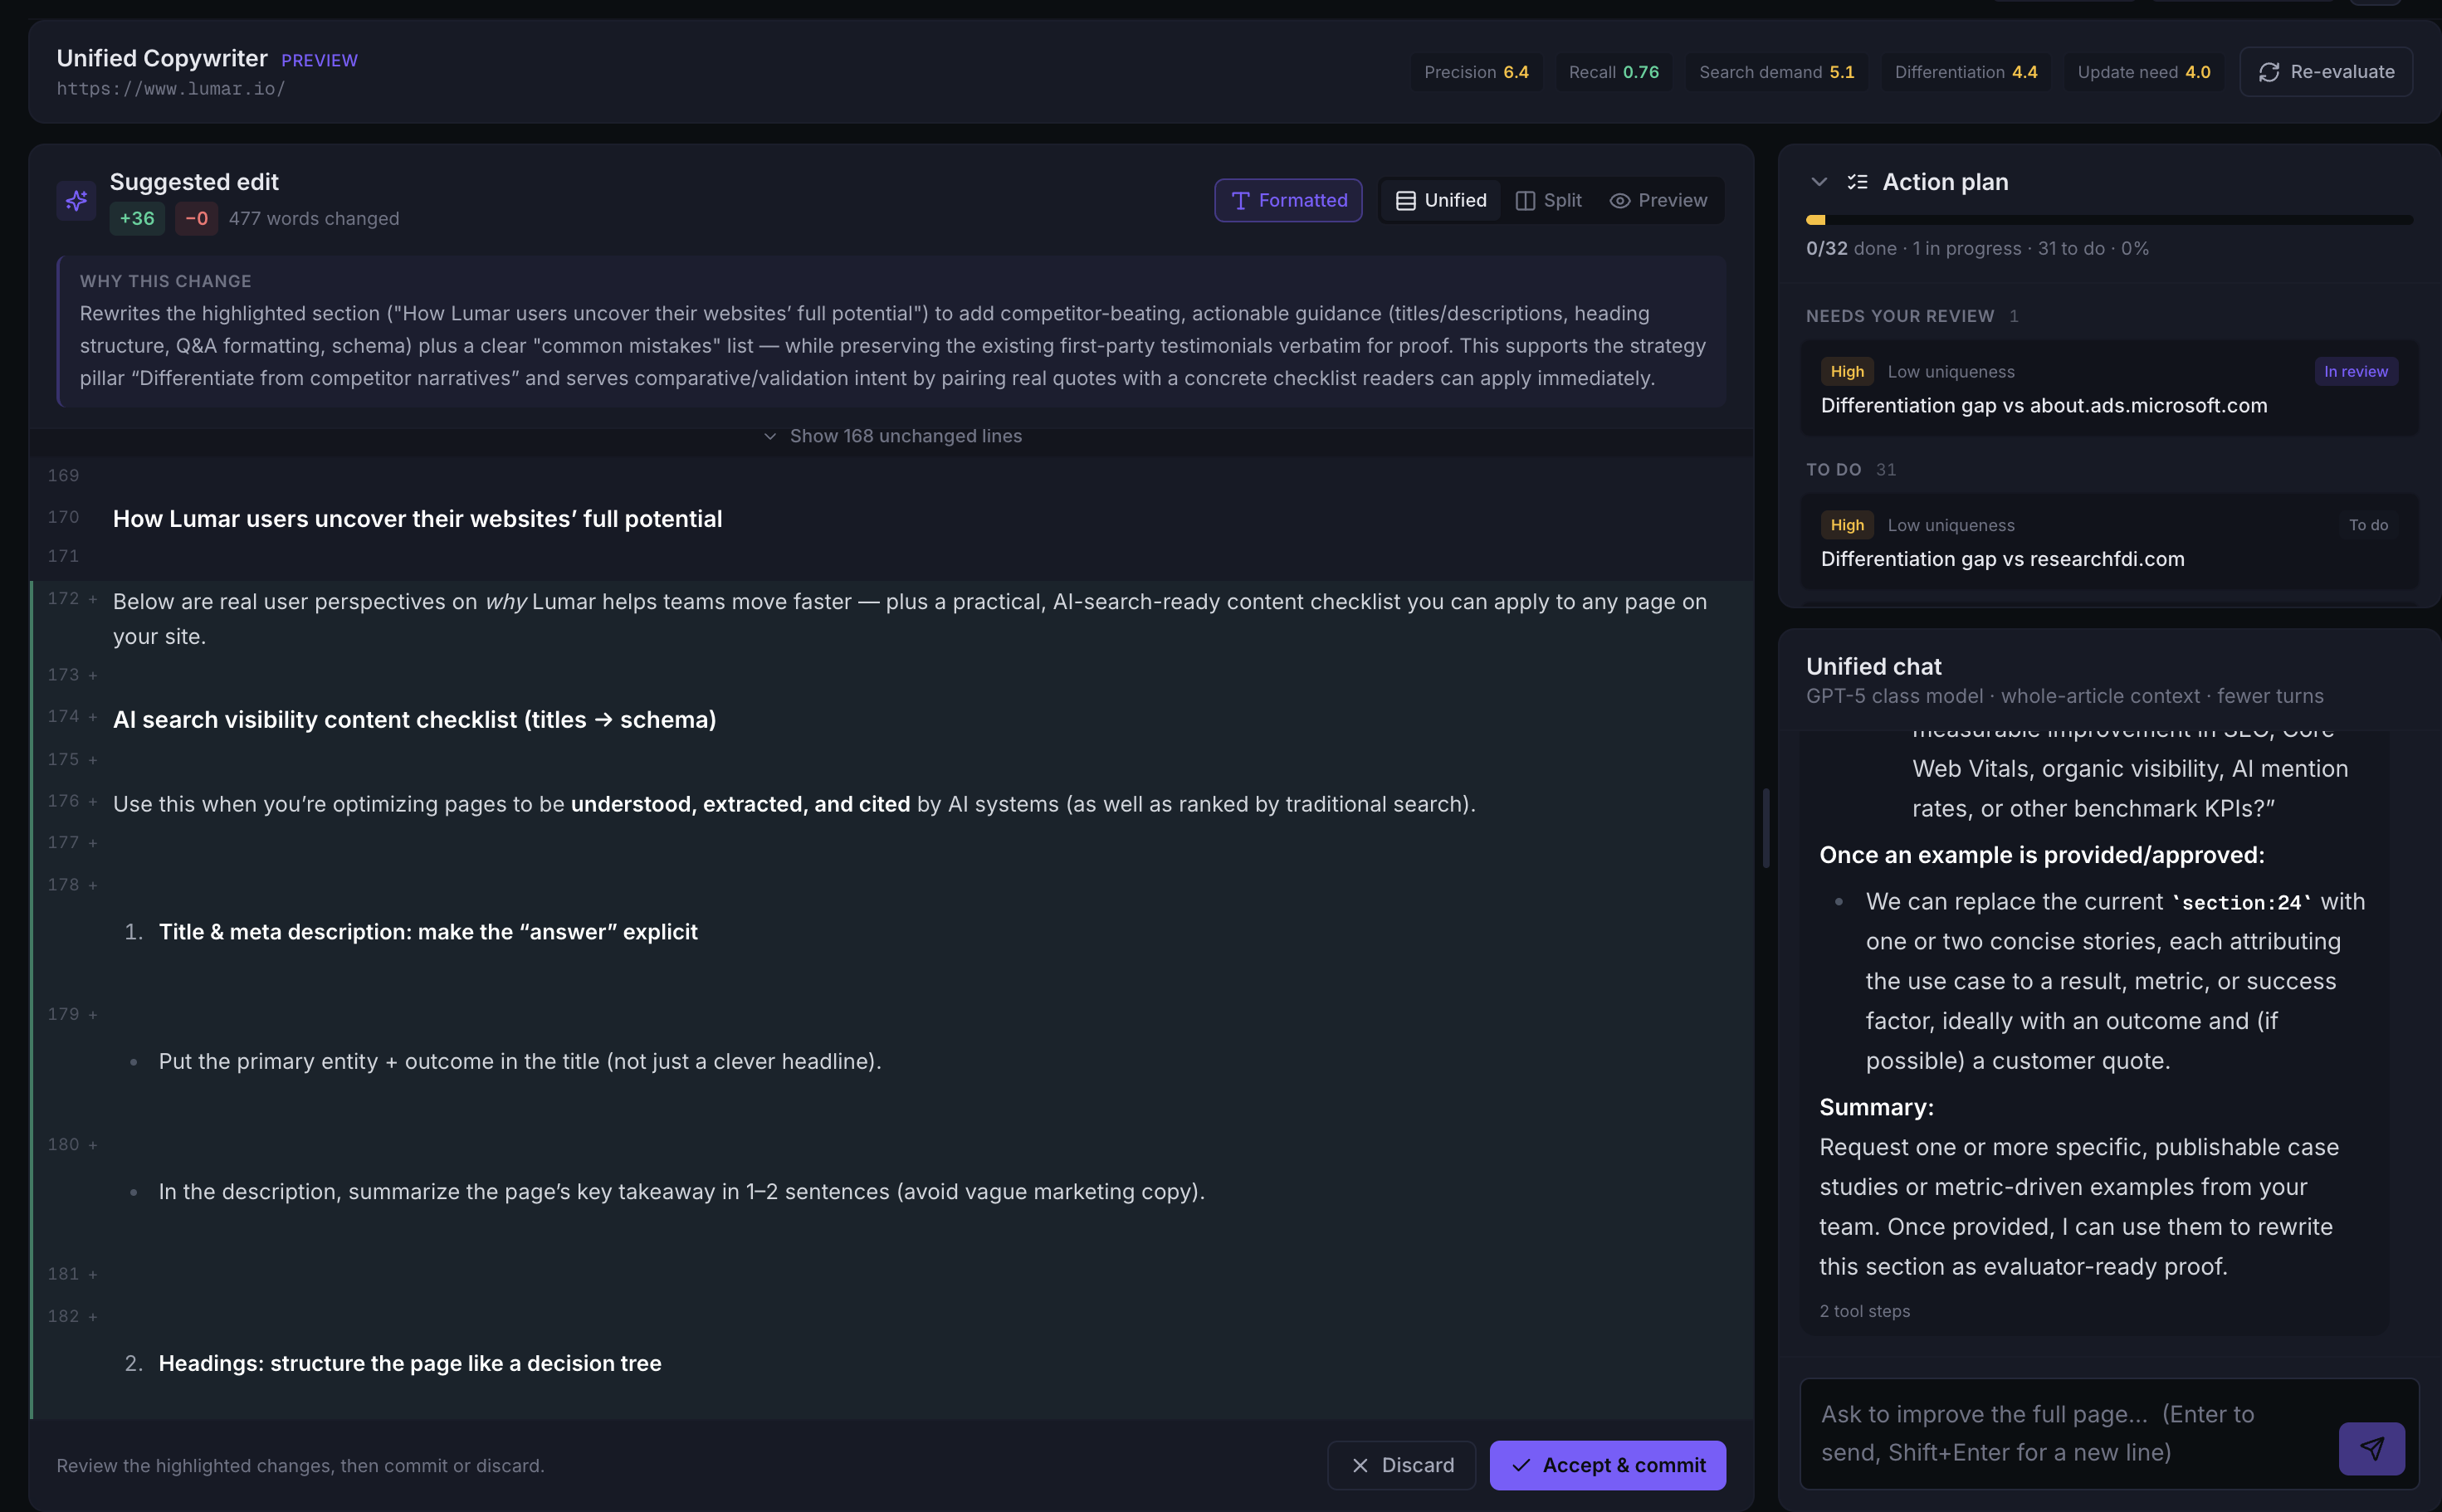The image size is (2442, 1512).
Task: Discard the suggested edit
Action: pos(1401,1465)
